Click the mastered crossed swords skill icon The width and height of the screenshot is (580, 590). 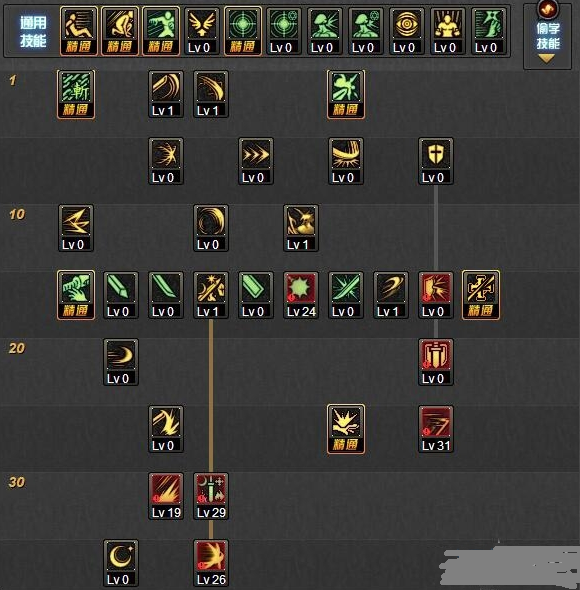tap(481, 295)
